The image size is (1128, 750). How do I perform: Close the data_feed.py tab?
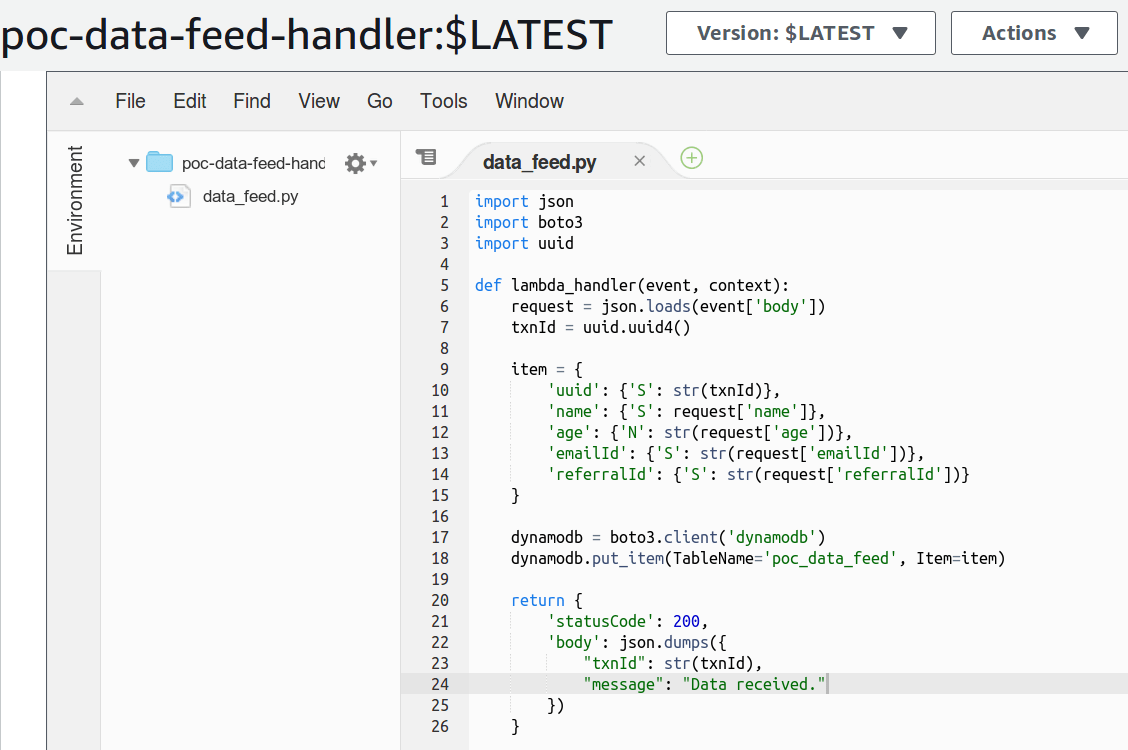tap(639, 158)
